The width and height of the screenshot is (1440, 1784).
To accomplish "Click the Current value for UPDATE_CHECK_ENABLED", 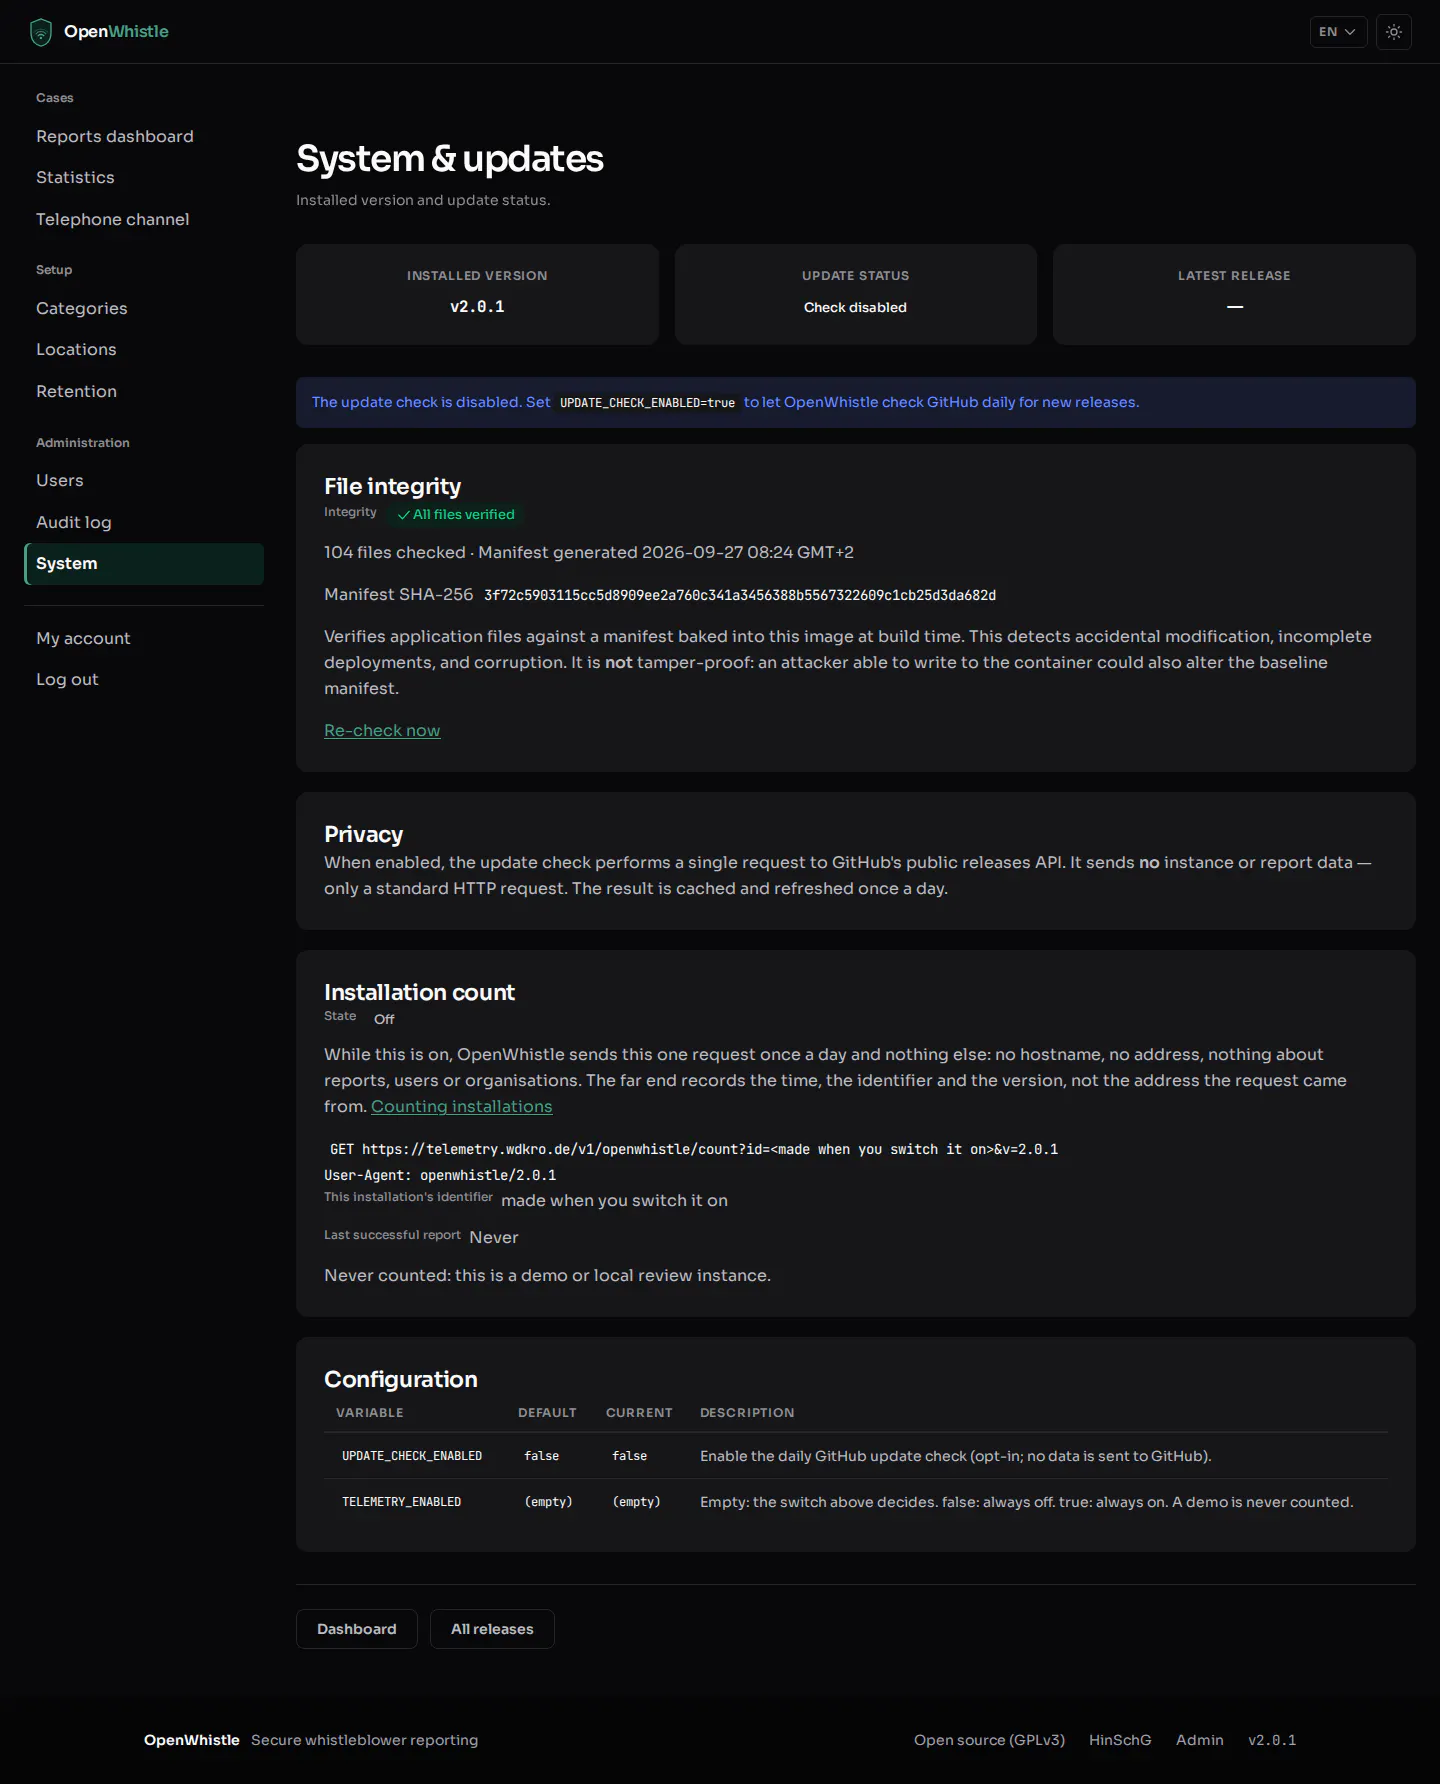I will [630, 1456].
